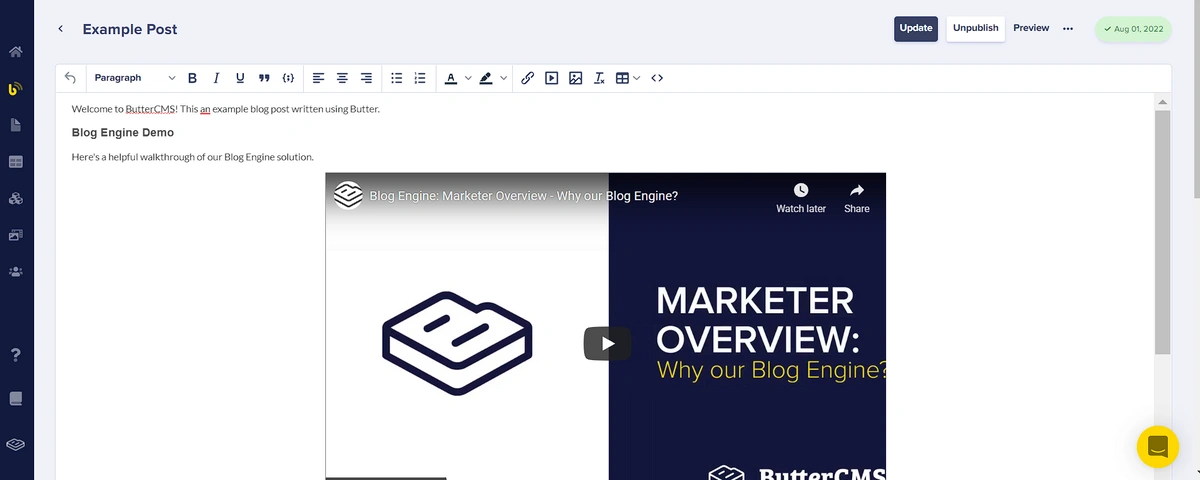Open the table-layout collections icon in sidebar
1200x480 pixels.
click(16, 162)
